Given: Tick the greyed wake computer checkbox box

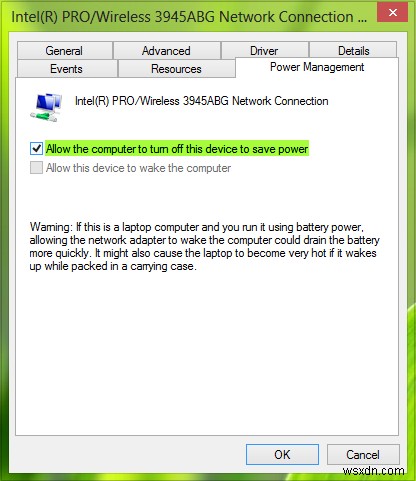Looking at the screenshot, I should 36,168.
